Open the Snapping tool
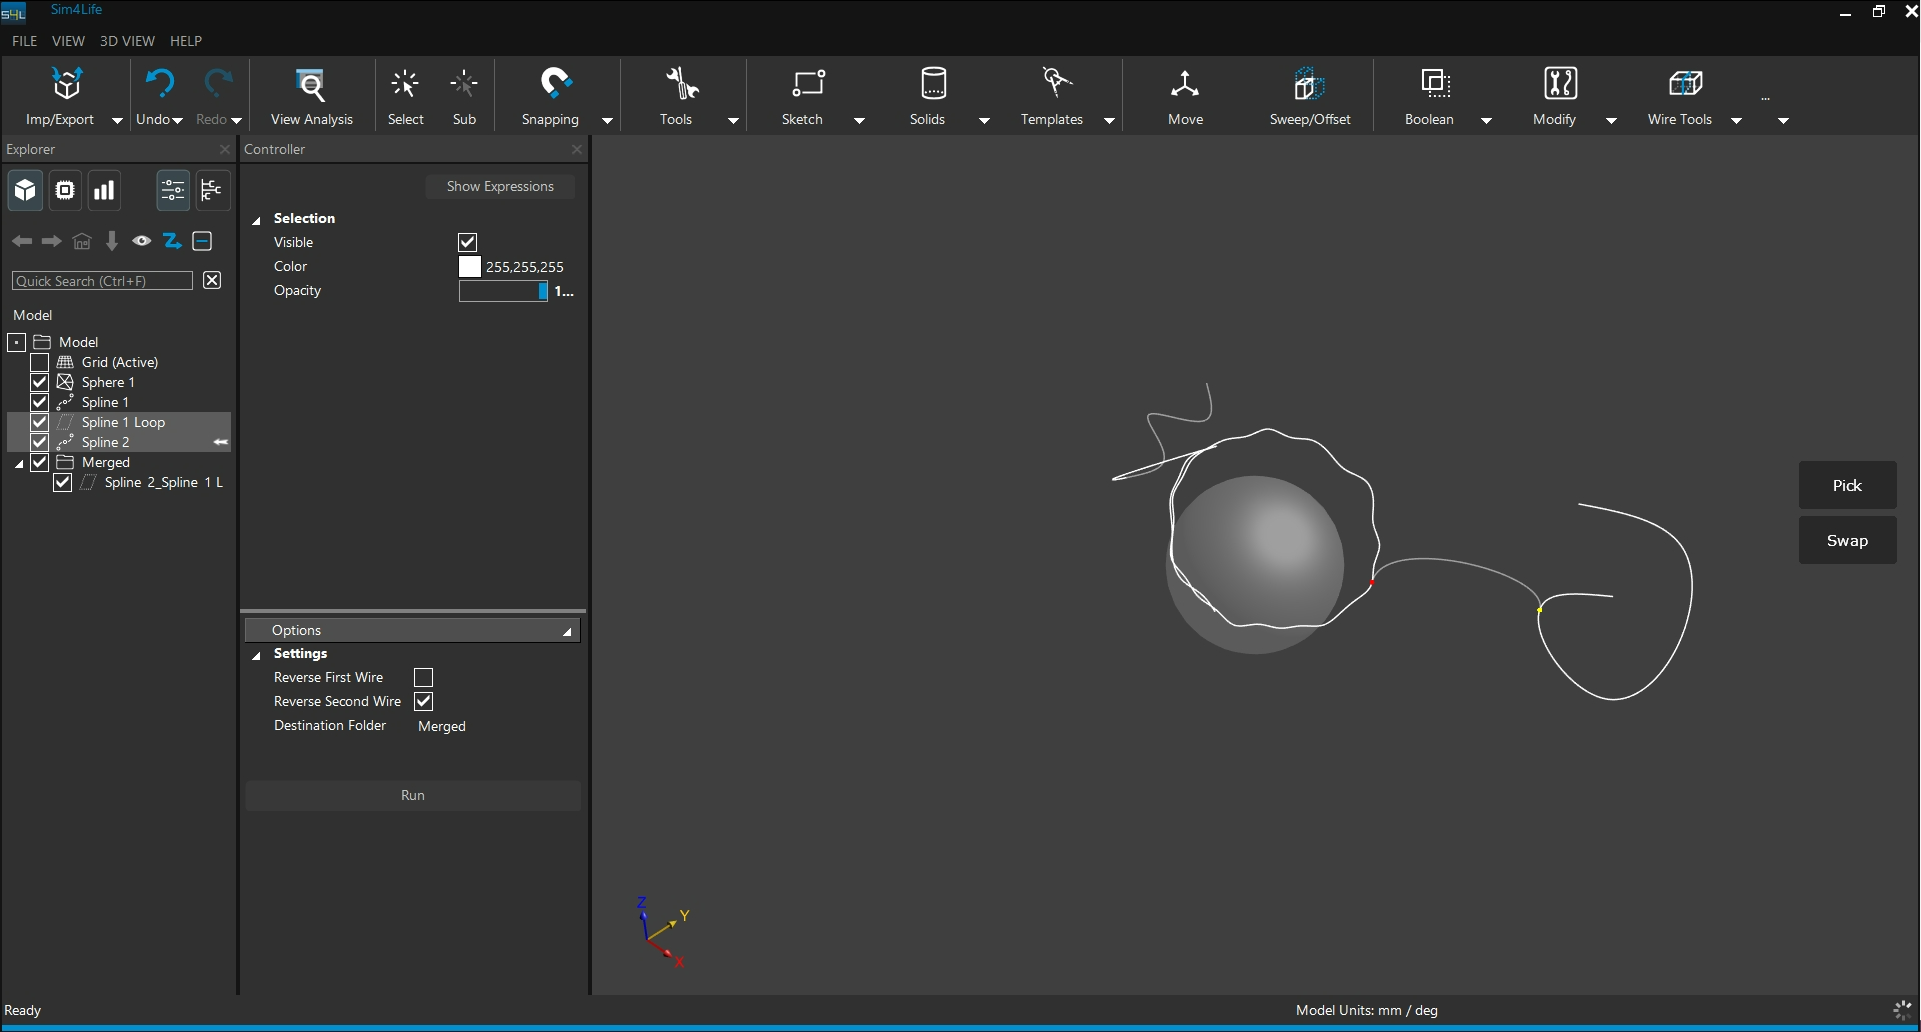The height and width of the screenshot is (1032, 1921). tap(555, 84)
